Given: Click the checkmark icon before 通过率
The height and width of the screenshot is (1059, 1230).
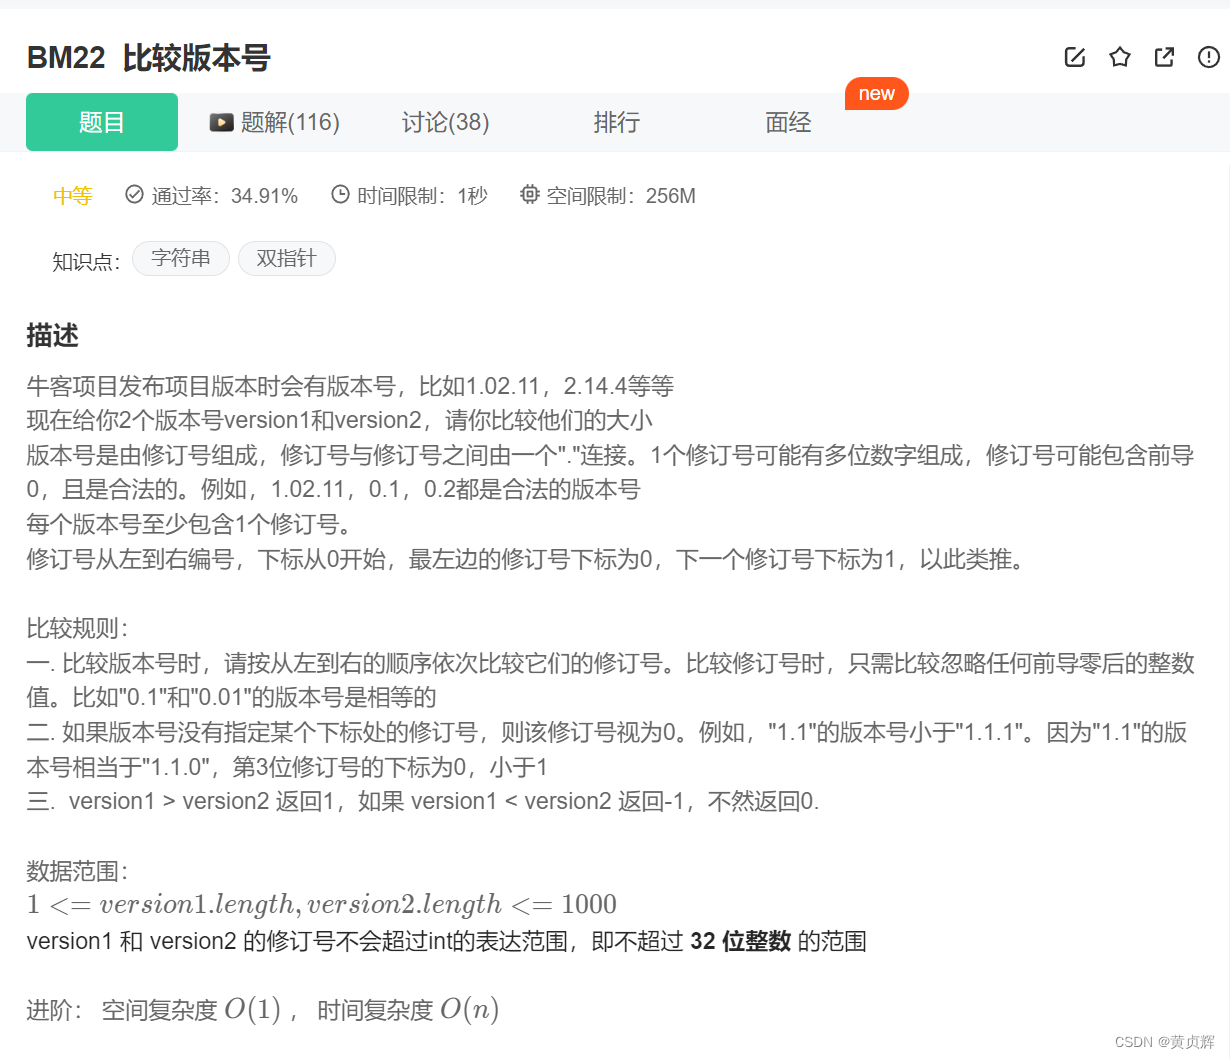Looking at the screenshot, I should click(133, 194).
